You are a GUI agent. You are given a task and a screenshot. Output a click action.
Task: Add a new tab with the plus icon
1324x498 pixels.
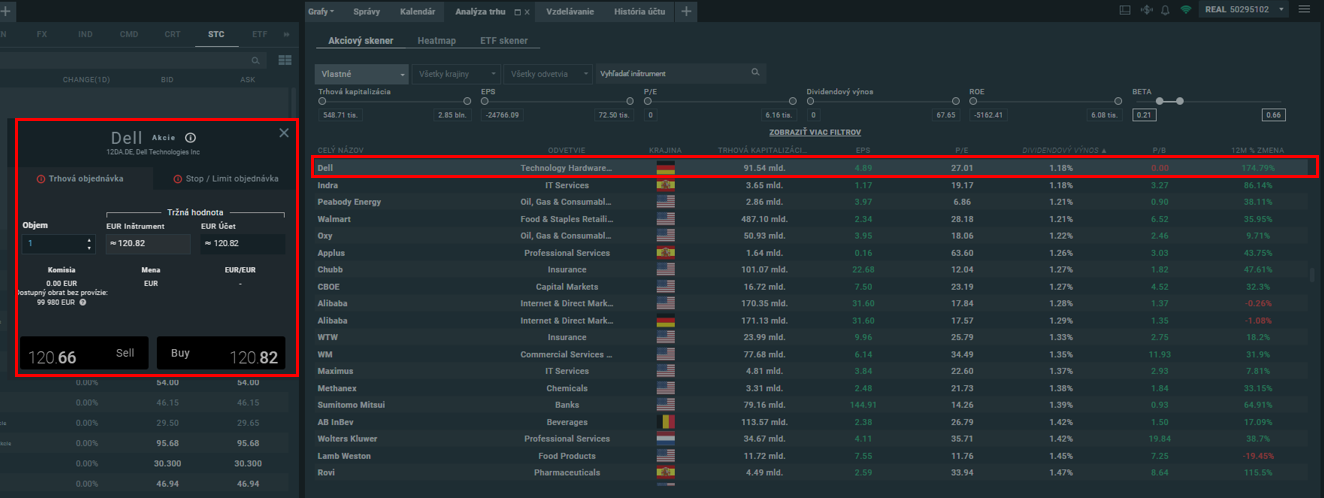coord(686,11)
